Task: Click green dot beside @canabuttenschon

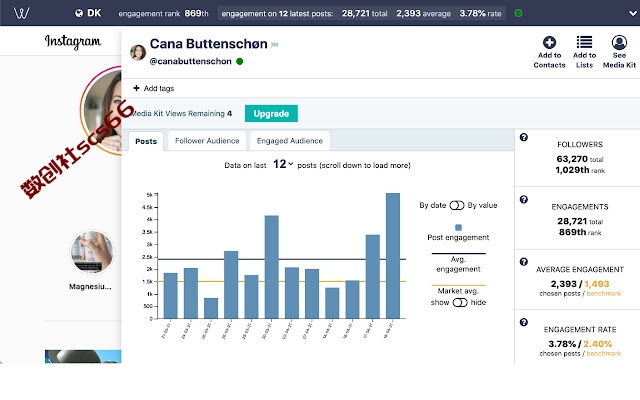Action: point(240,61)
